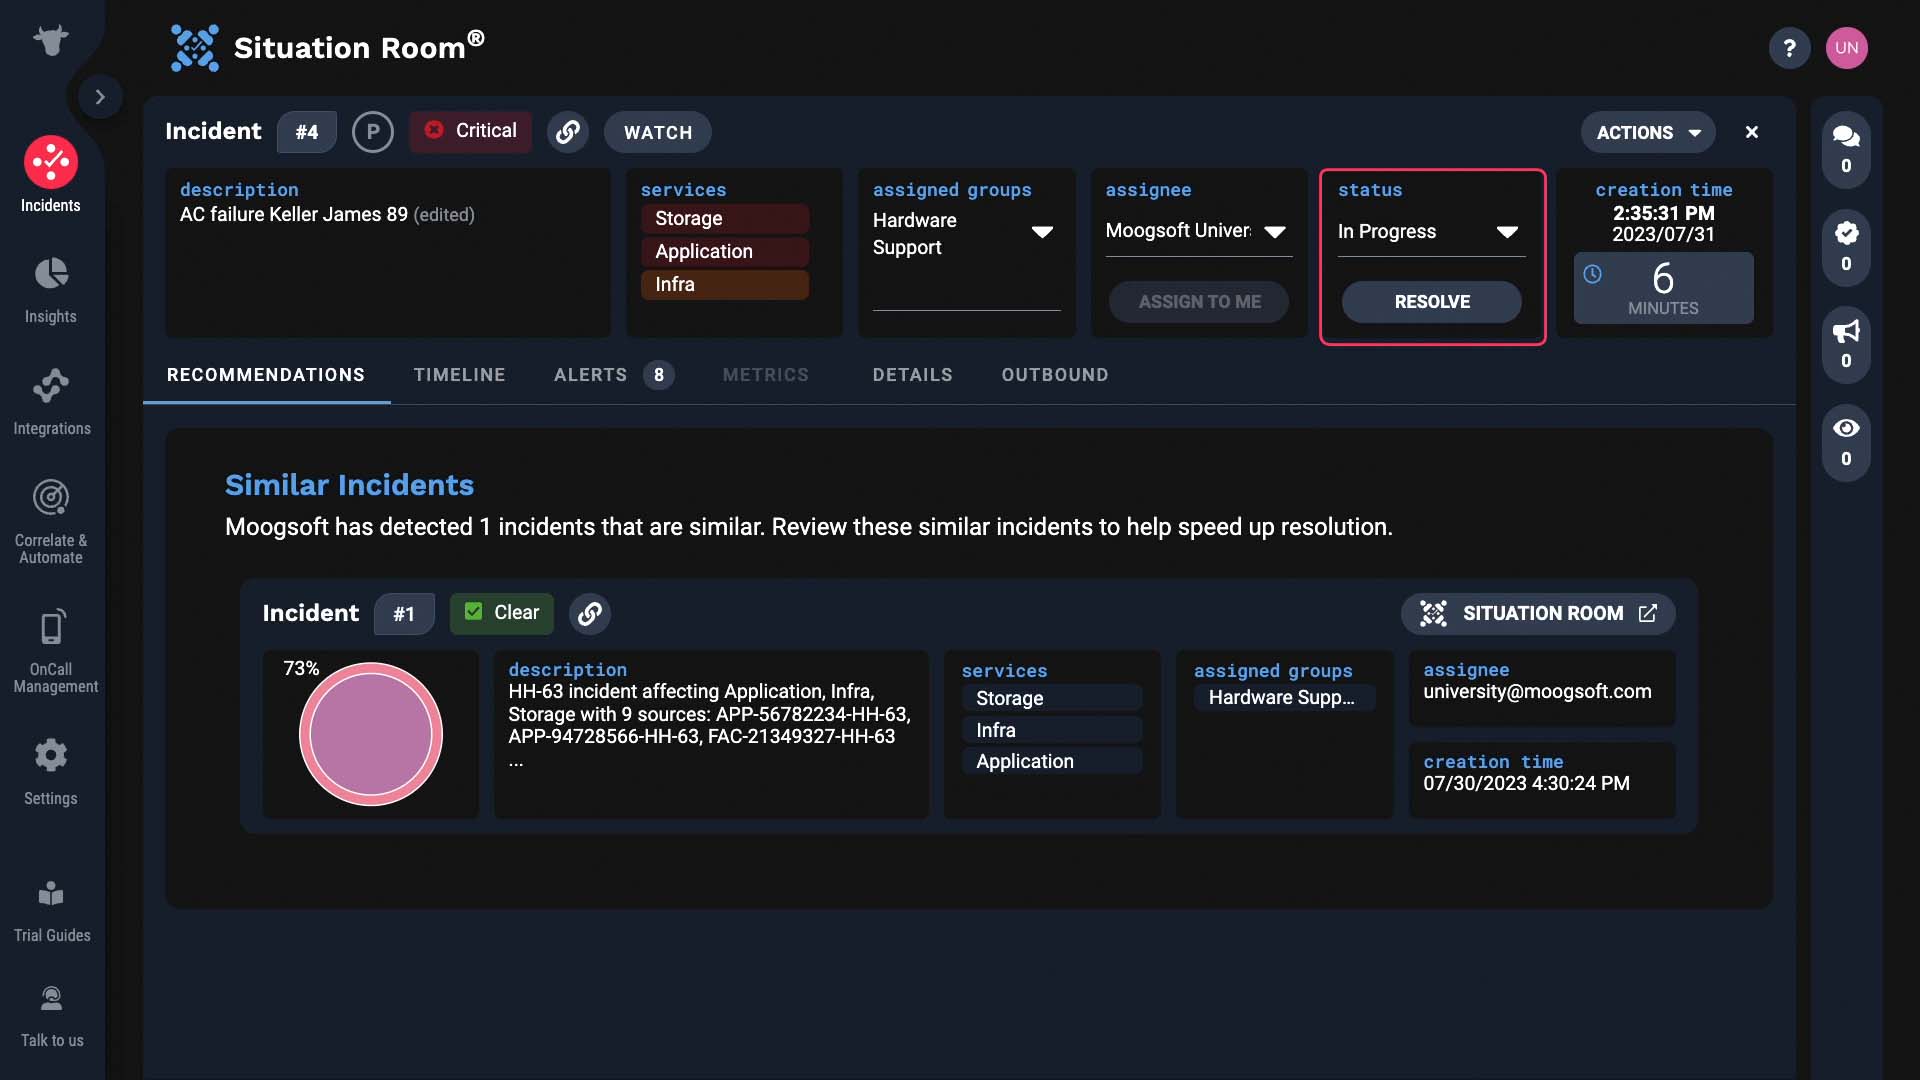Image resolution: width=1920 pixels, height=1080 pixels.
Task: Close the incident panel with X
Action: pyautogui.click(x=1751, y=132)
